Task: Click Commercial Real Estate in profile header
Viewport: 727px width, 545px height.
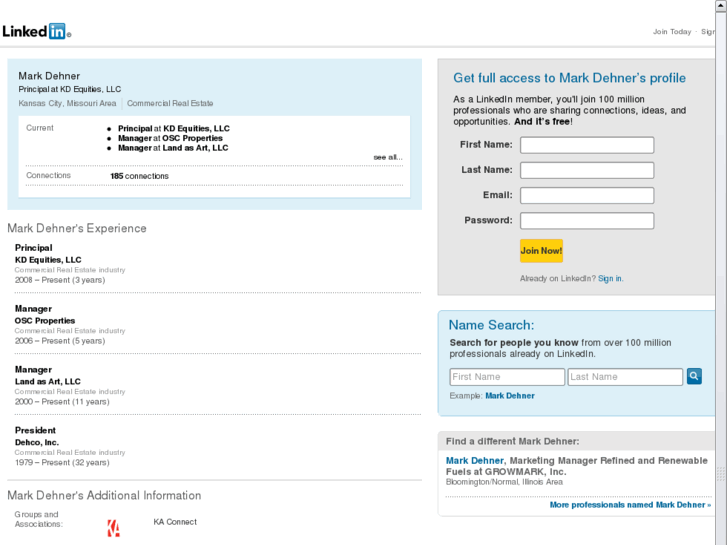Action: [170, 103]
